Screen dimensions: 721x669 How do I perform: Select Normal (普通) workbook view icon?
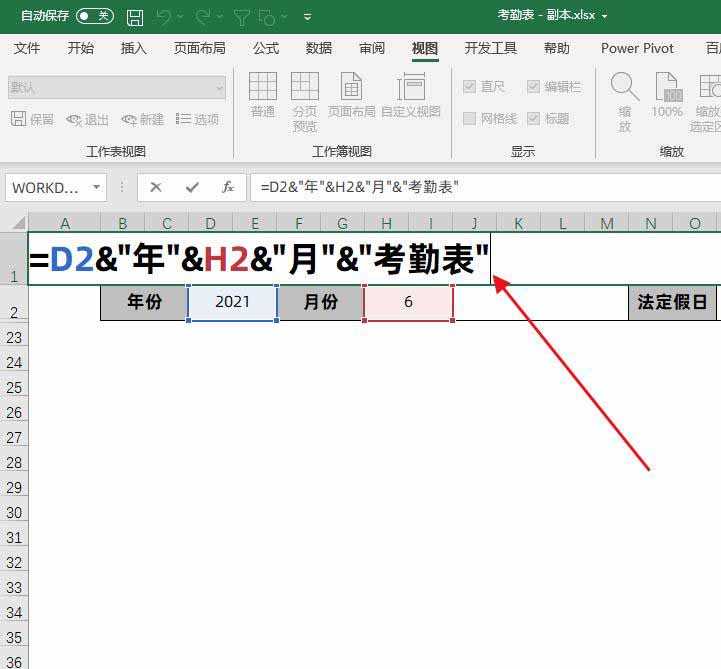pyautogui.click(x=263, y=95)
